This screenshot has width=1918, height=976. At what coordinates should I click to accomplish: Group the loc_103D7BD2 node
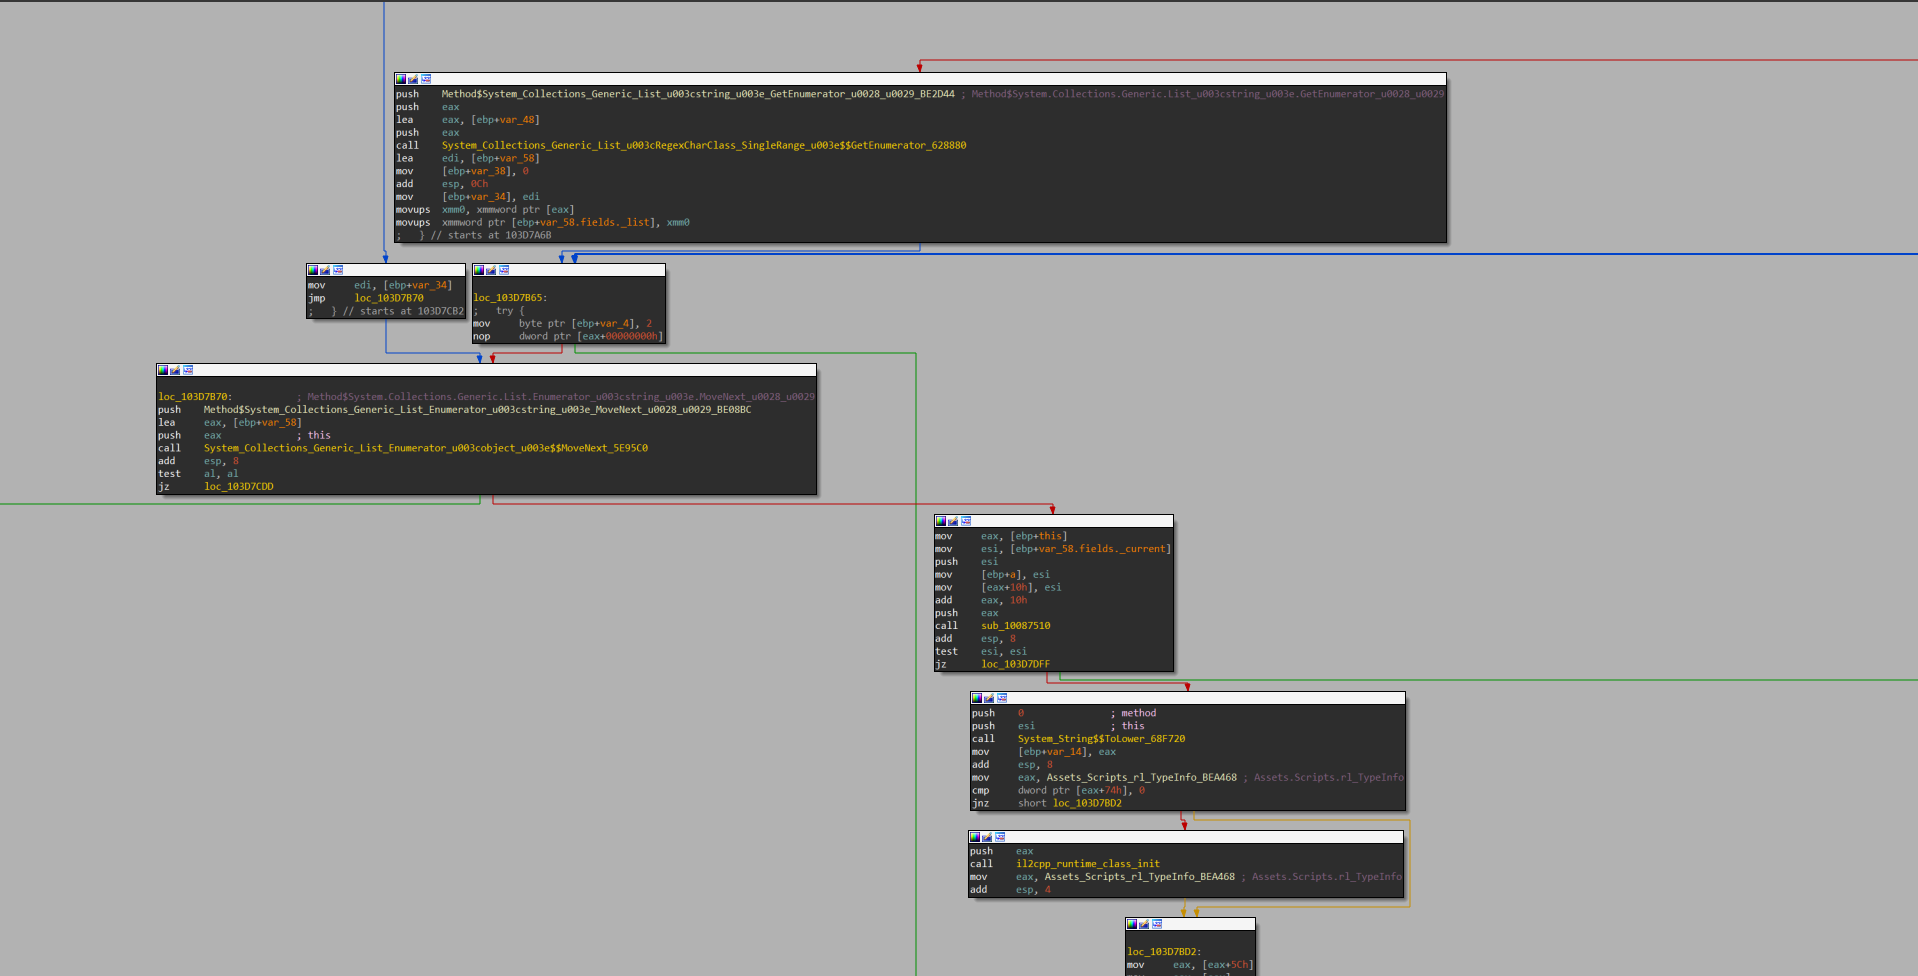pyautogui.click(x=1157, y=924)
